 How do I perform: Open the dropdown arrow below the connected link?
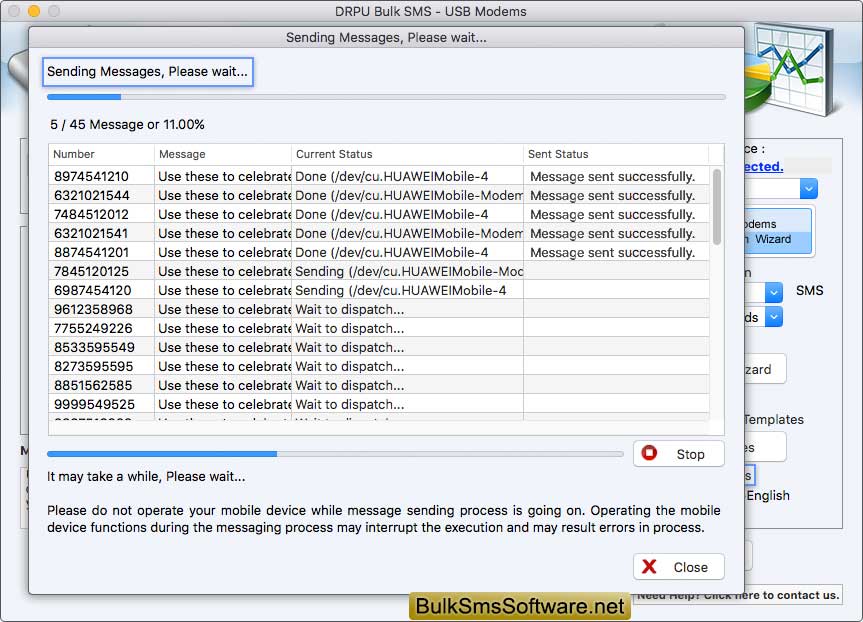809,189
